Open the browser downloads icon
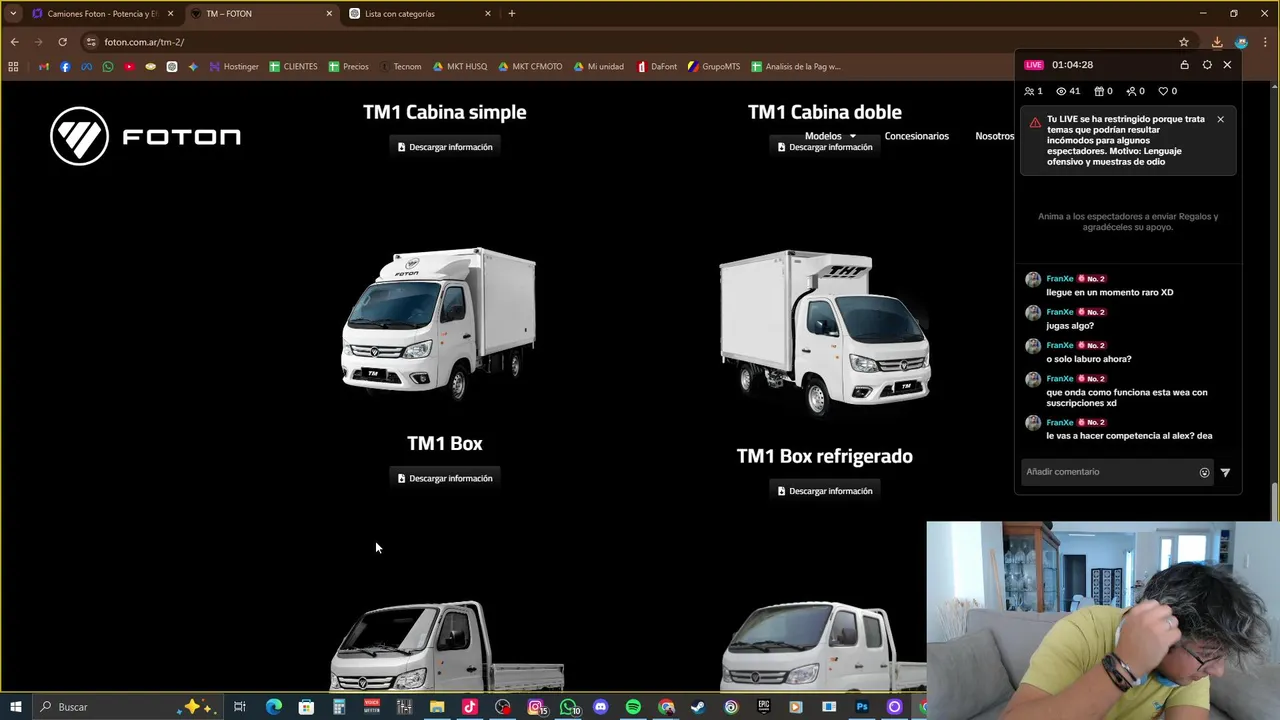1280x720 pixels. [1217, 42]
